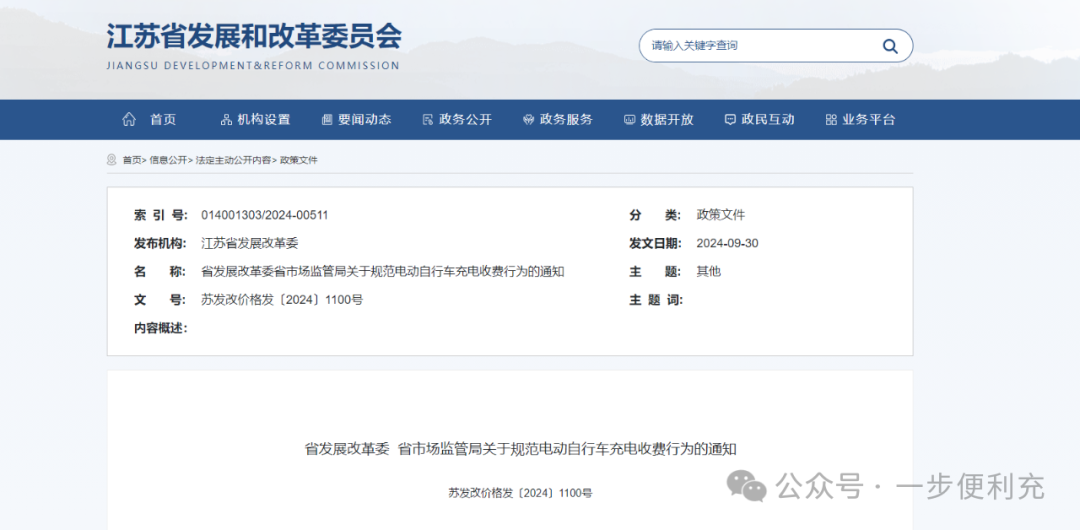Select issuing agency 江苏省发展改革委
1080x530 pixels.
coord(249,243)
